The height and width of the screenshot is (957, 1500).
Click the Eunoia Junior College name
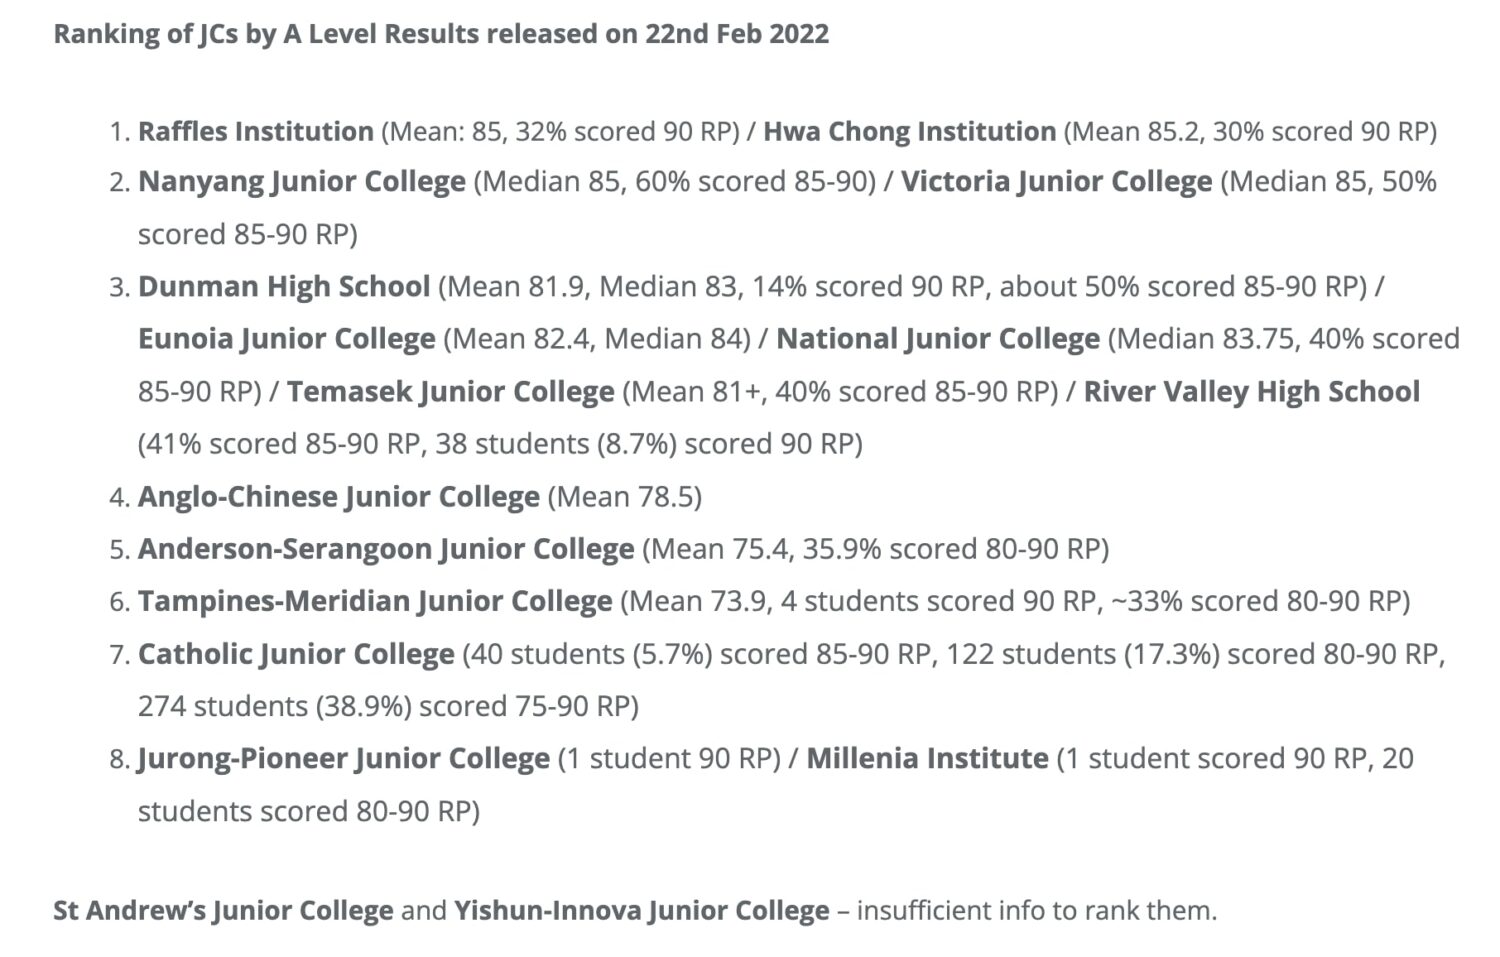click(286, 339)
